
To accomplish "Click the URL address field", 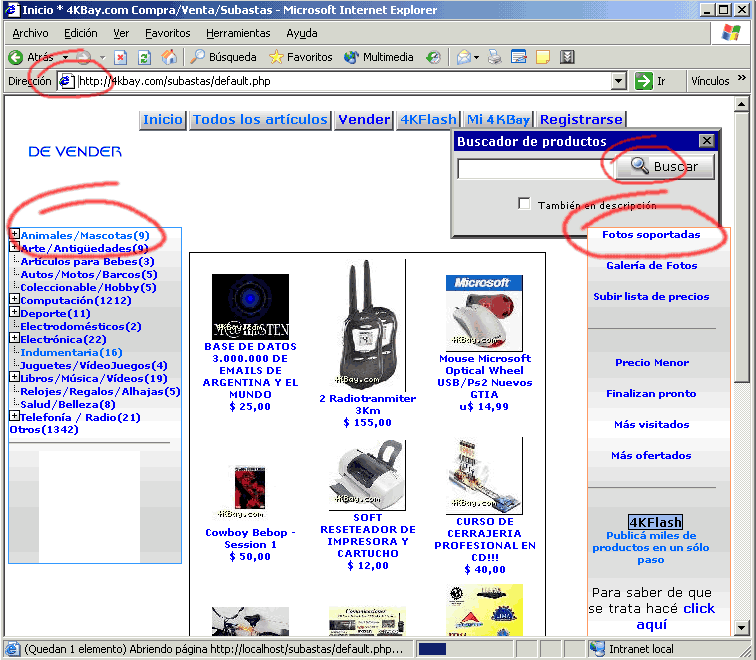I will click(343, 81).
